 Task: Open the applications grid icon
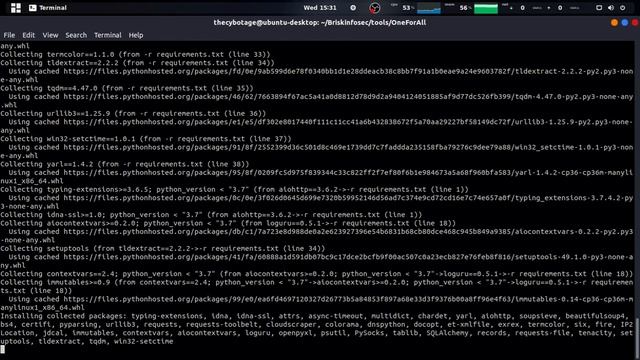point(16,8)
